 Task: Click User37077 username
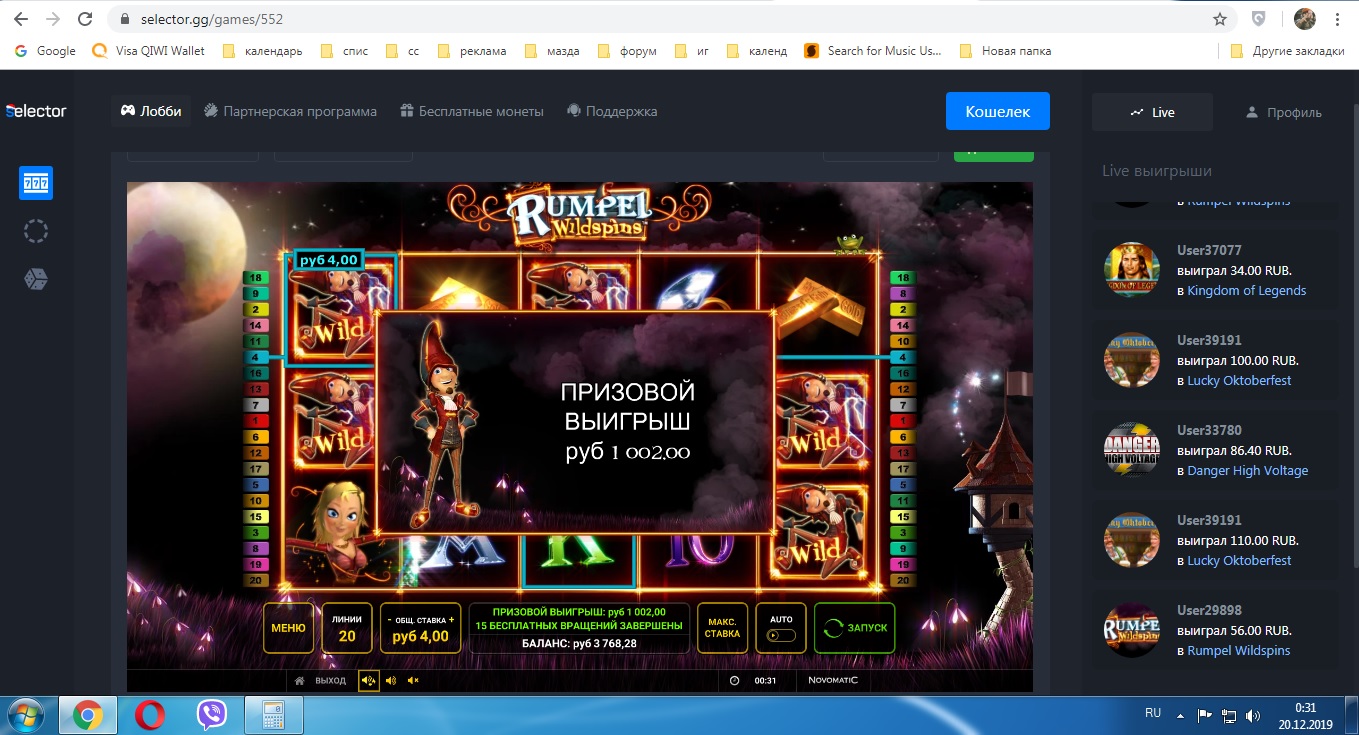pos(1209,250)
